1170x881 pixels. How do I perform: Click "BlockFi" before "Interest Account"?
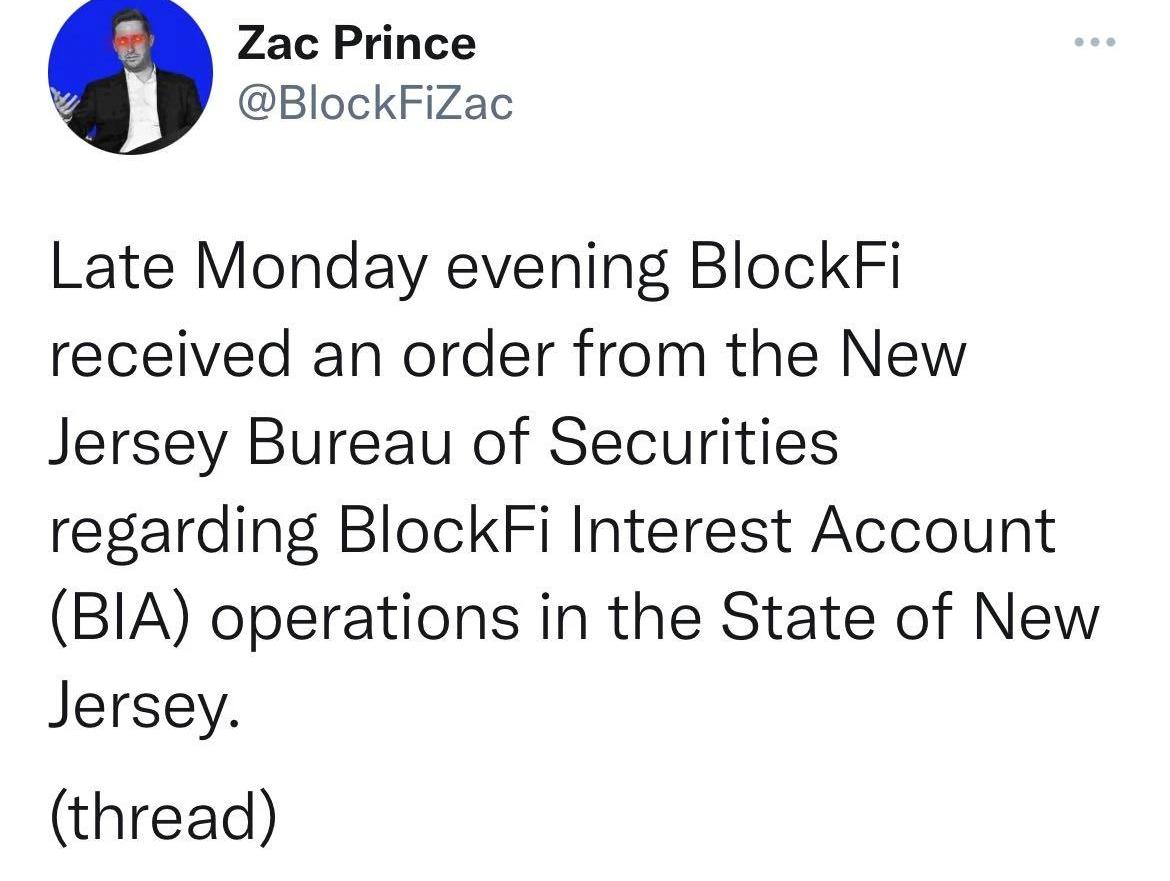pyautogui.click(x=446, y=529)
